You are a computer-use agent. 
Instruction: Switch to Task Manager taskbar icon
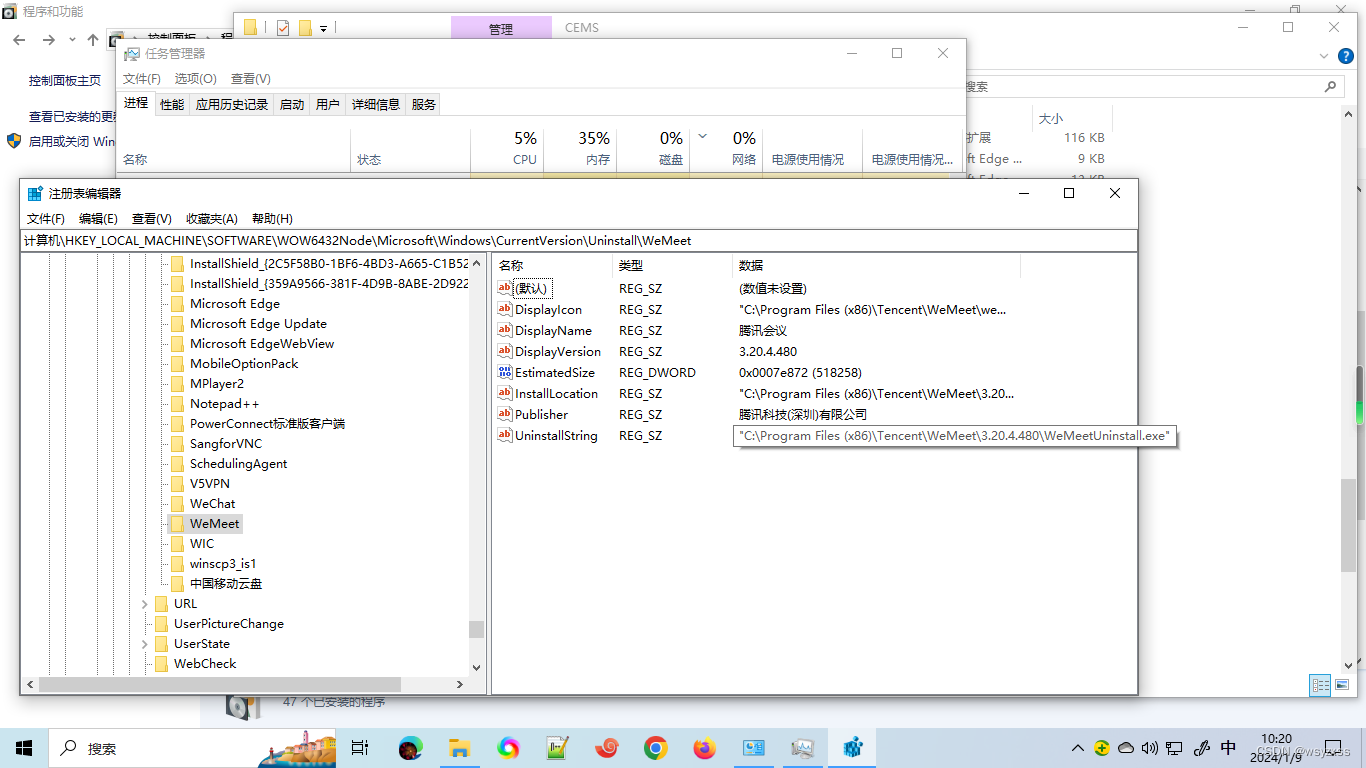click(802, 748)
